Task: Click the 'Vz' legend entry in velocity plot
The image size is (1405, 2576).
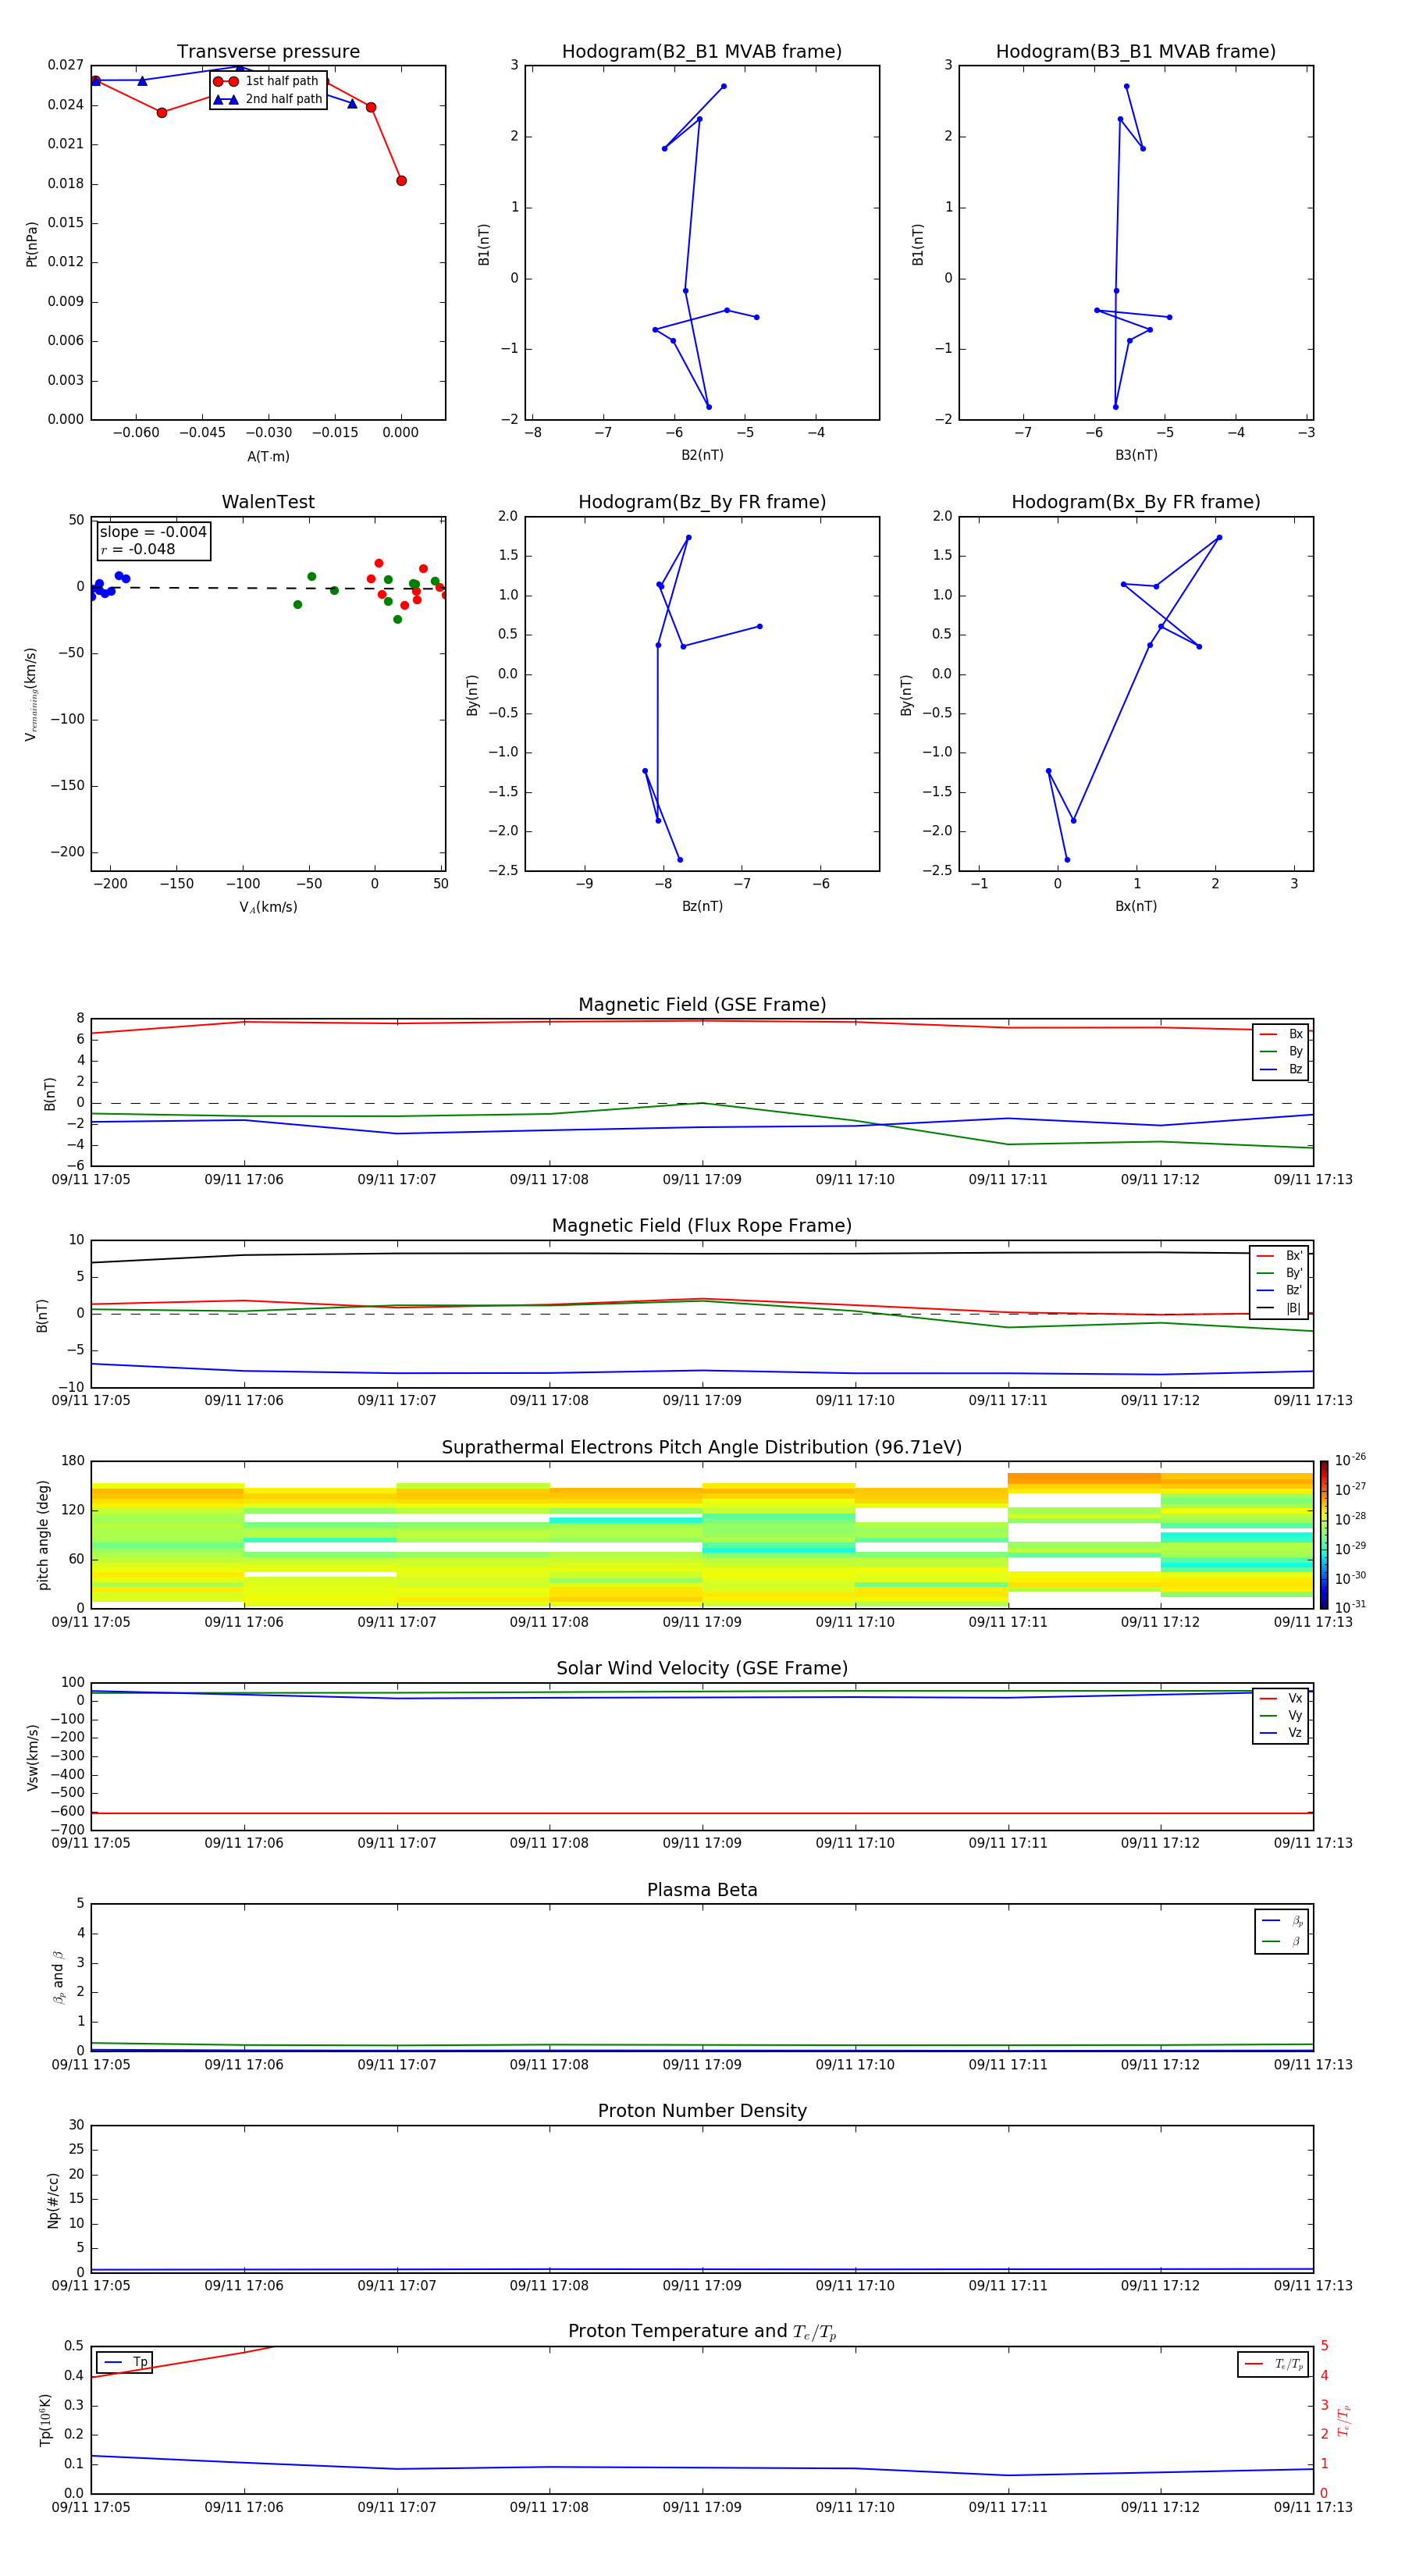Action: click(x=1281, y=1733)
